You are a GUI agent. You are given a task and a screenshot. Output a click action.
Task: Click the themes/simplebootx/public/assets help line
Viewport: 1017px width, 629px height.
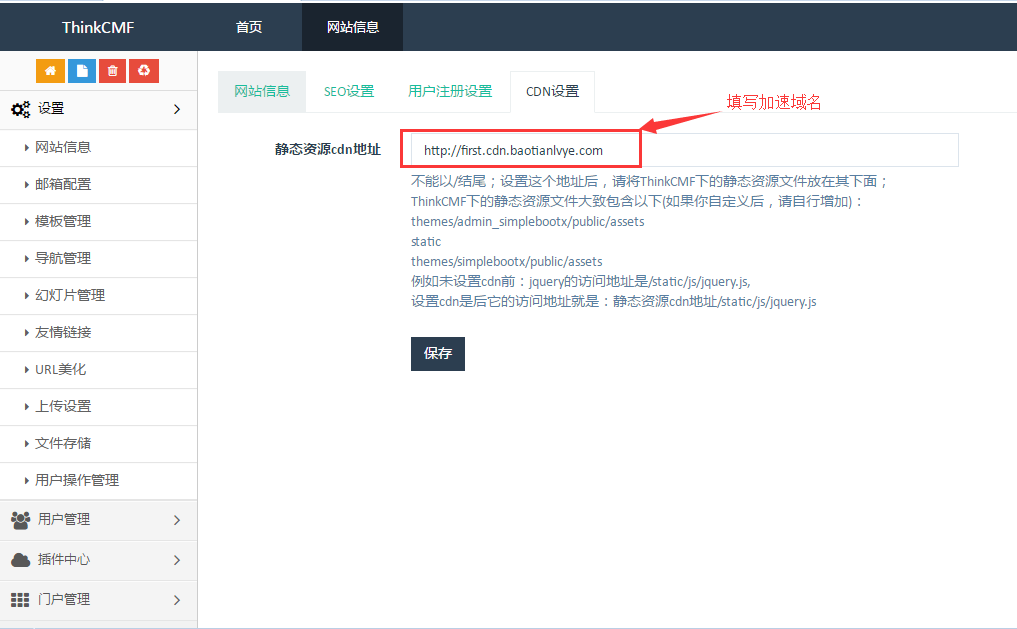tap(507, 261)
